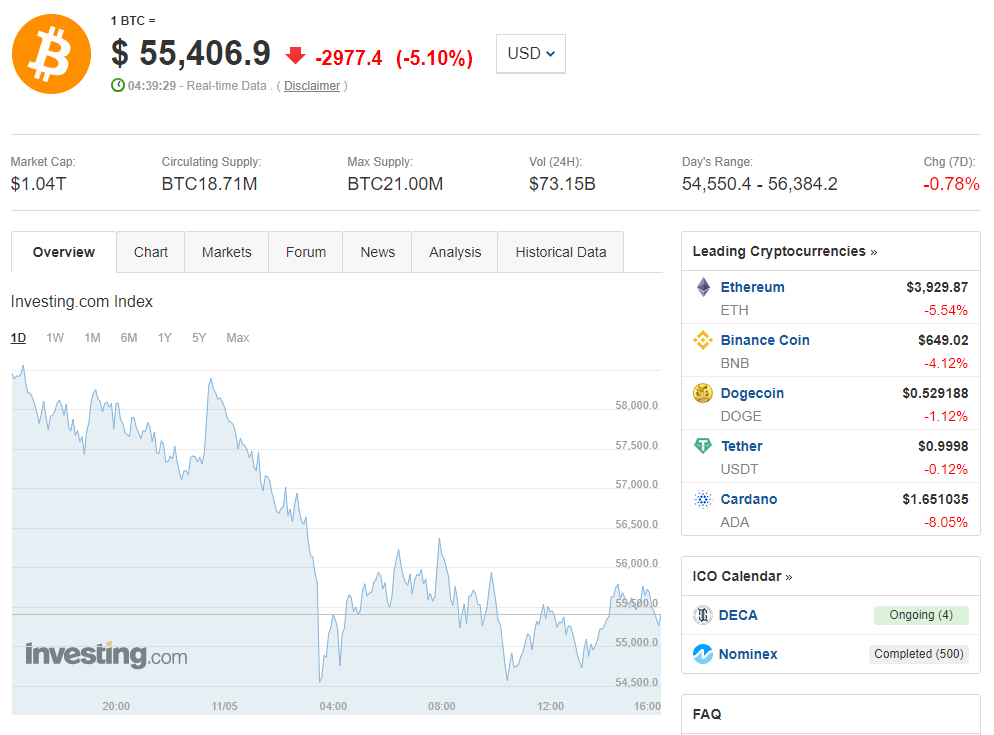Screen dimensions: 994x735
Task: Click the DECA ICO icon
Action: (702, 615)
